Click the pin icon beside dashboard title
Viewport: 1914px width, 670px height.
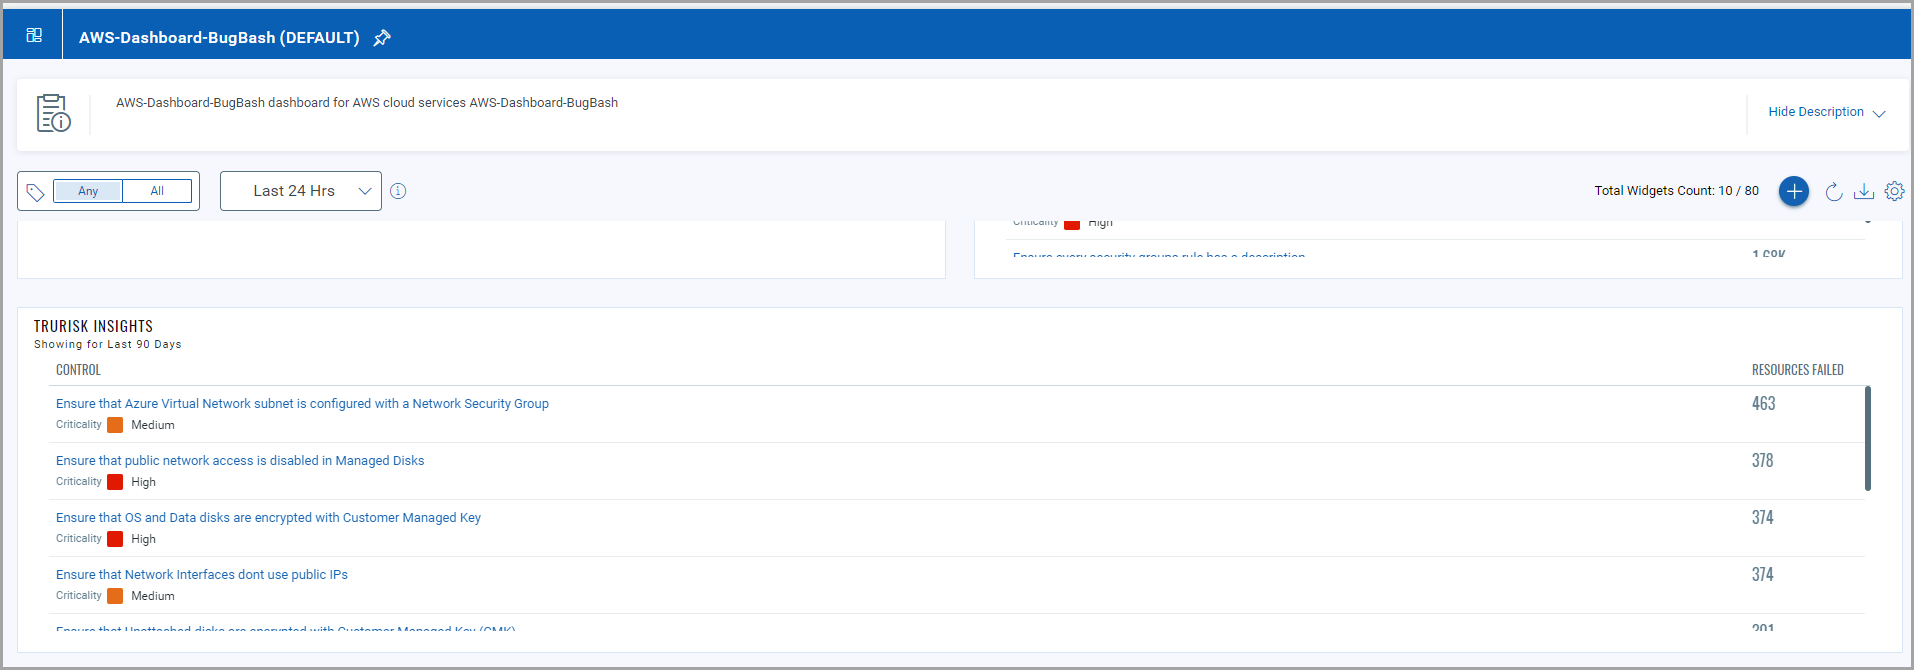coord(382,38)
